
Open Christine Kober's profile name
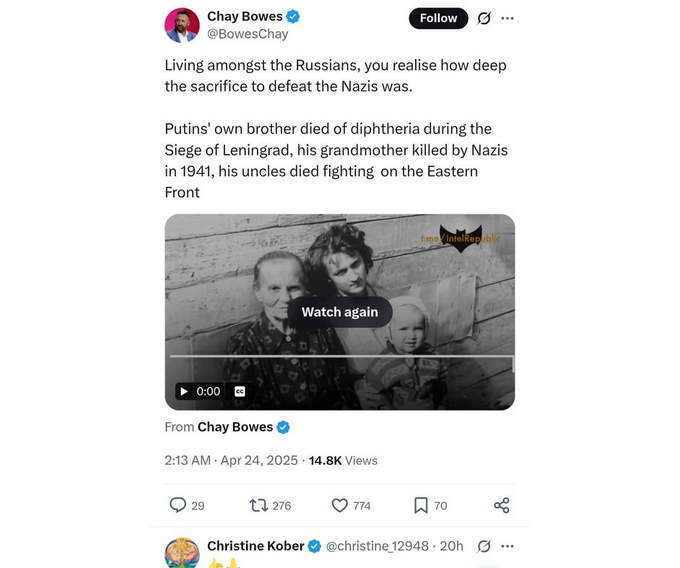point(254,546)
